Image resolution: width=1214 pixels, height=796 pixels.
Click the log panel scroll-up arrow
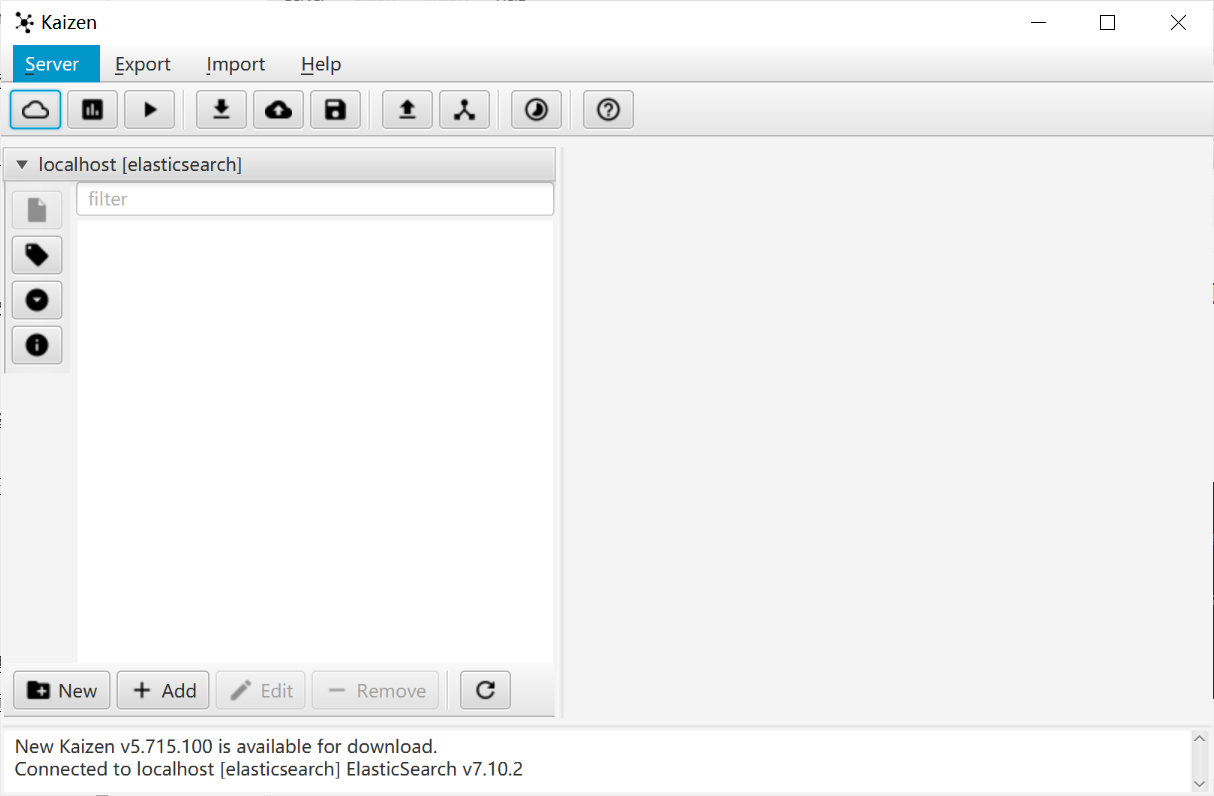pyautogui.click(x=1200, y=740)
